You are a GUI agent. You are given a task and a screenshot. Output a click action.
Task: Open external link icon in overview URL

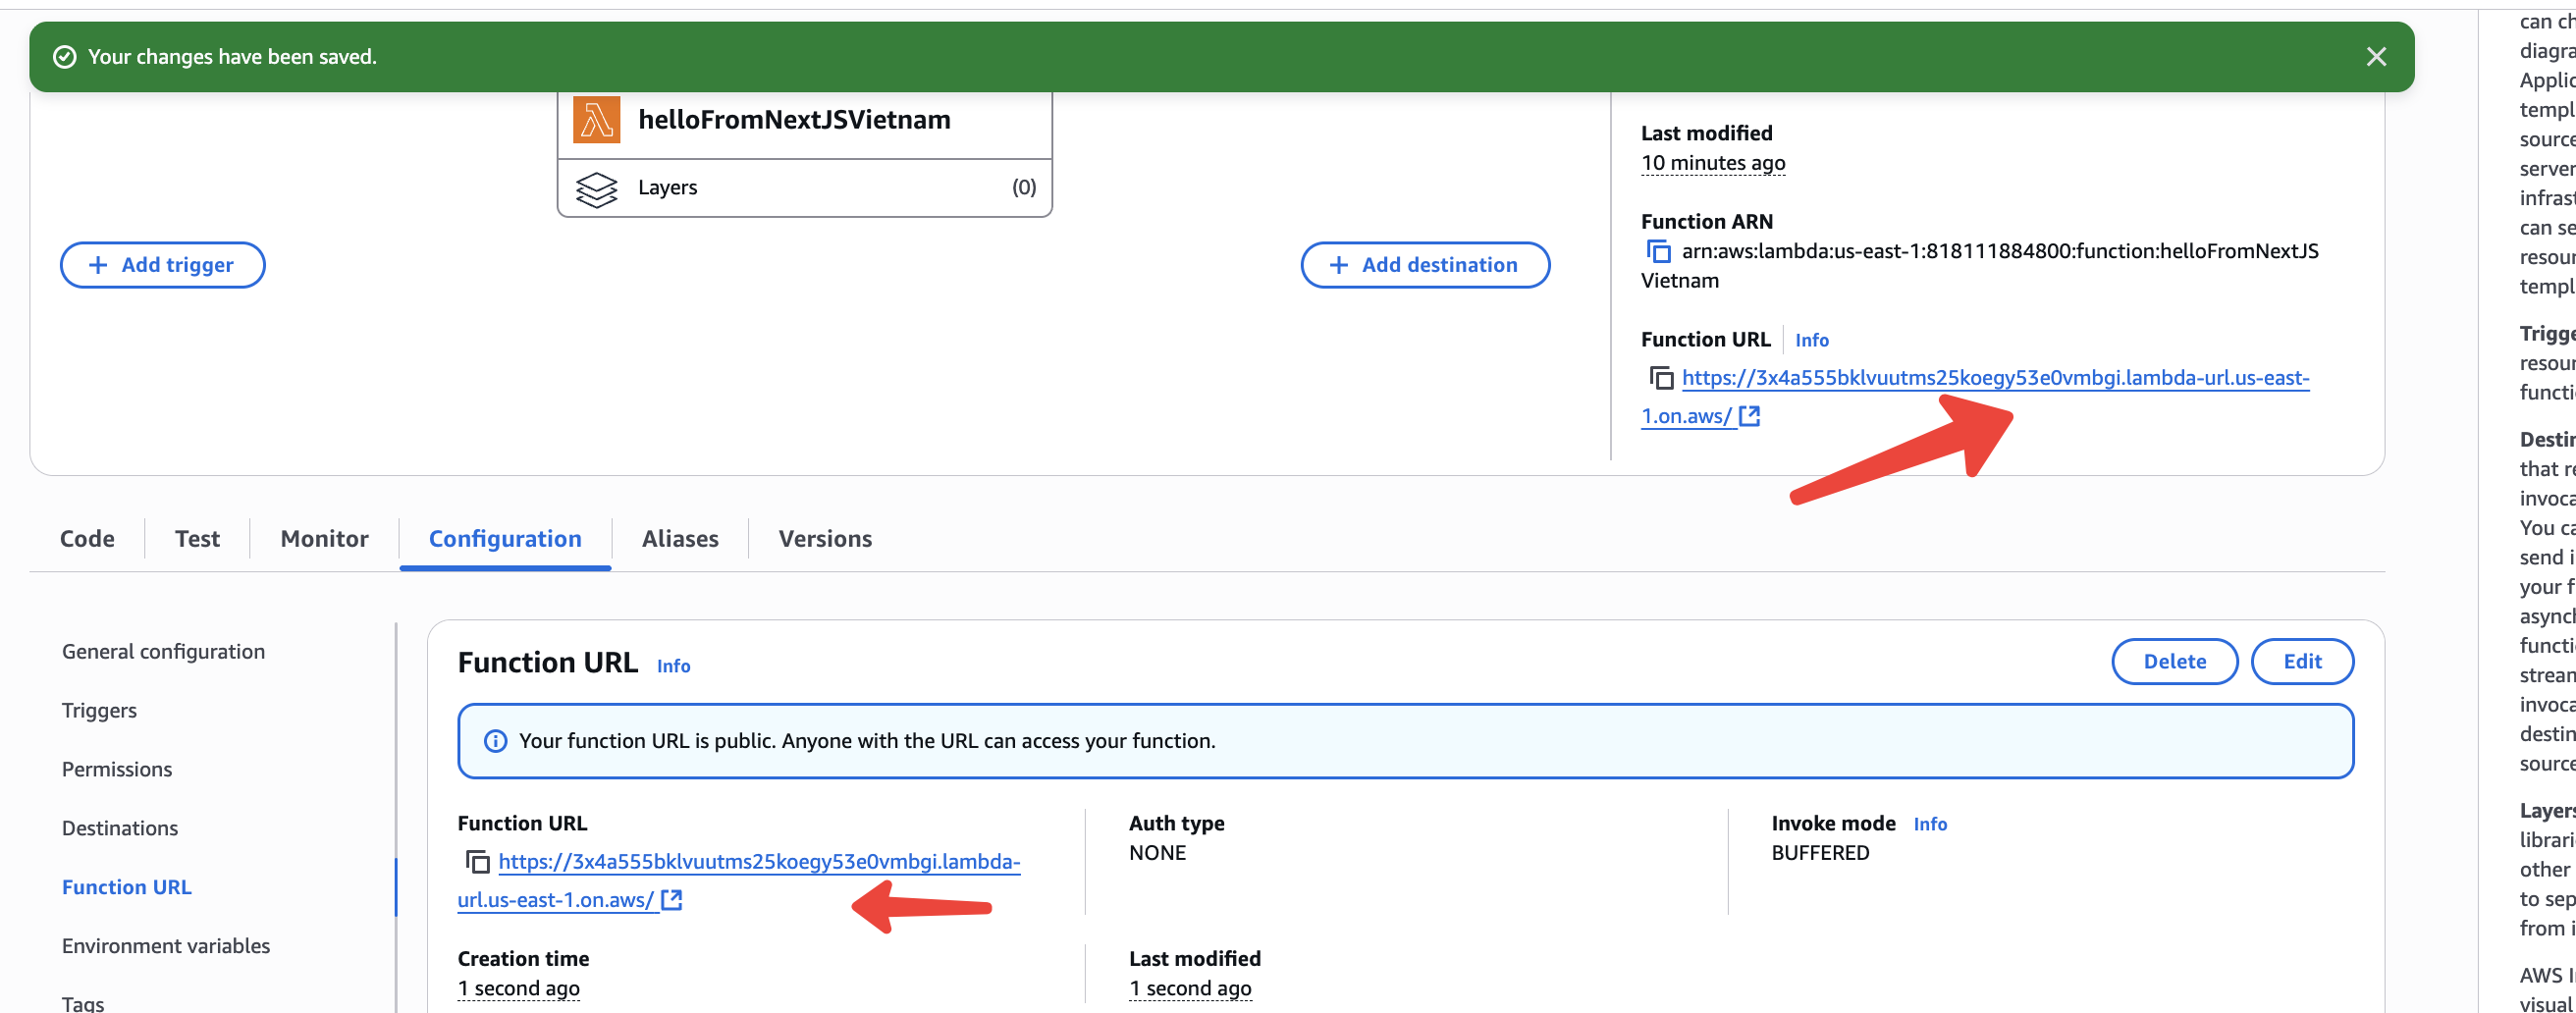[x=1749, y=416]
